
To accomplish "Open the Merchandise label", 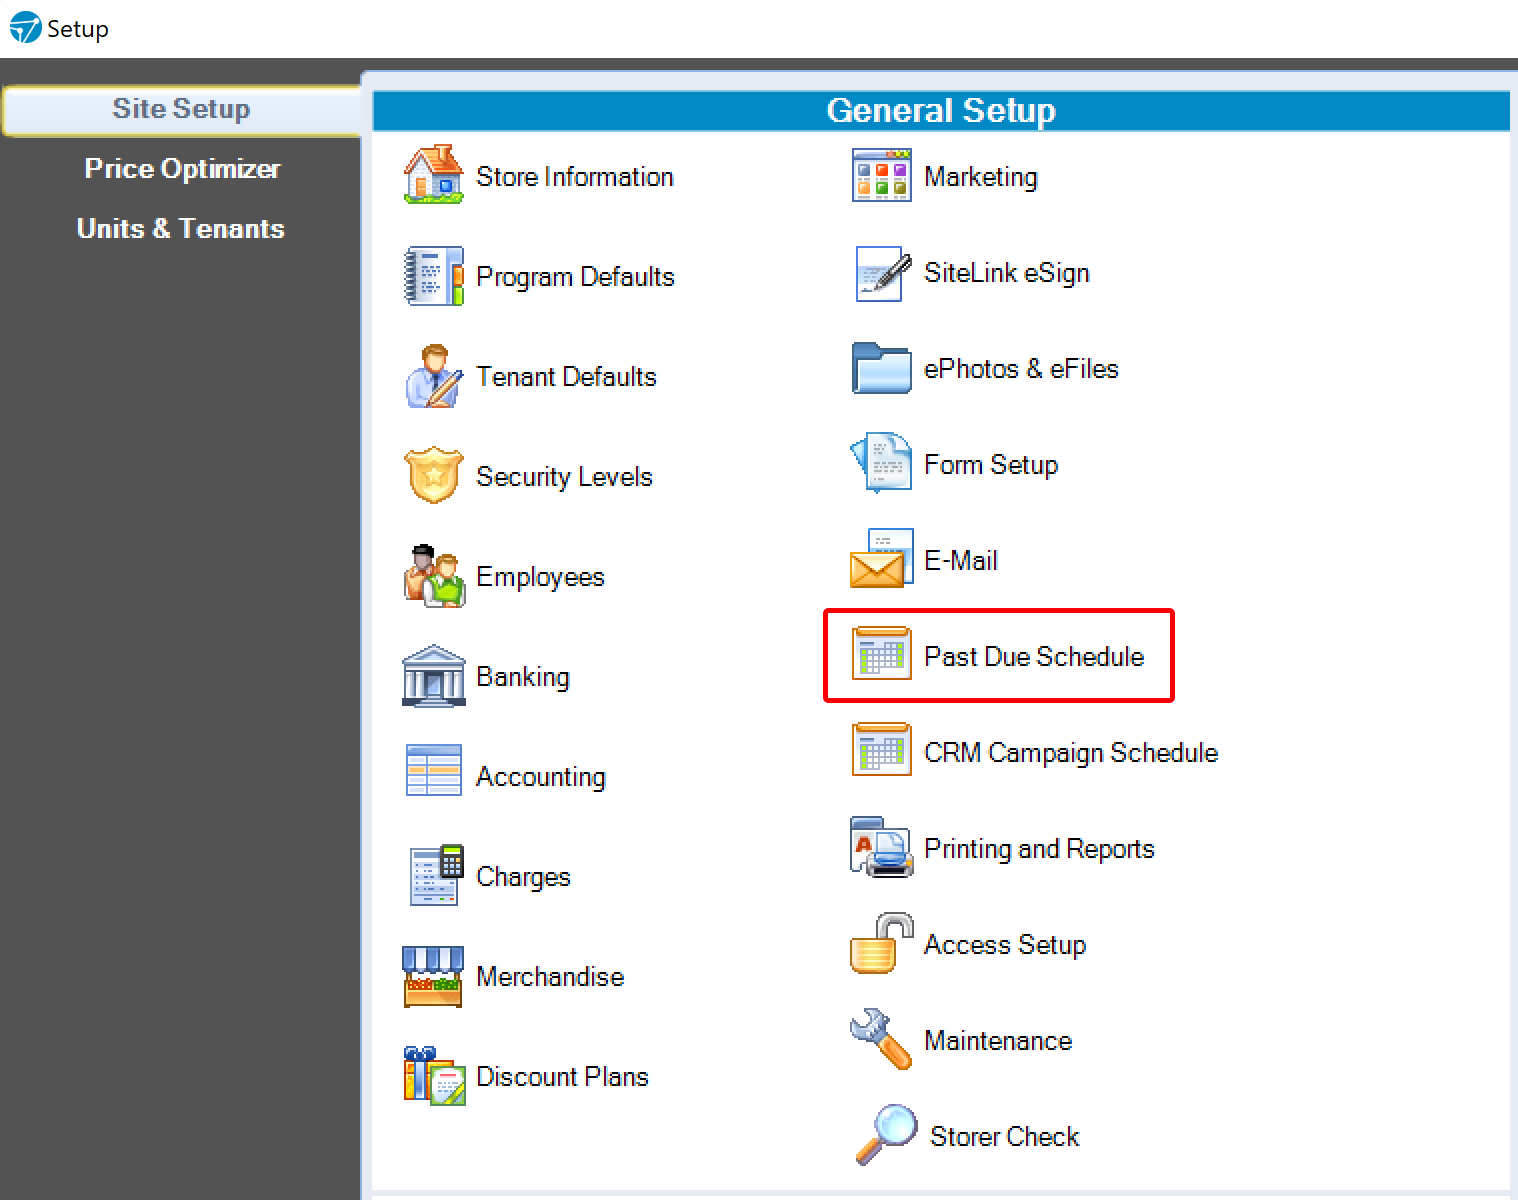I will point(550,977).
